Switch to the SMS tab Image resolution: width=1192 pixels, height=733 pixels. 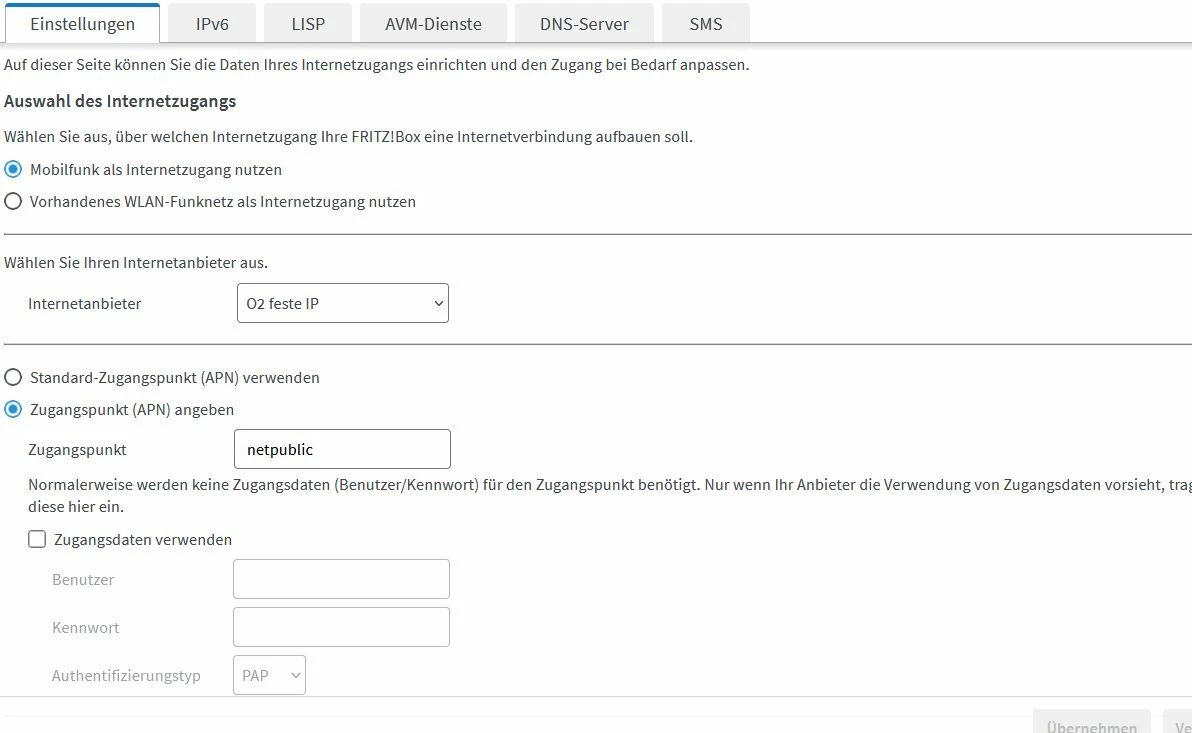705,24
